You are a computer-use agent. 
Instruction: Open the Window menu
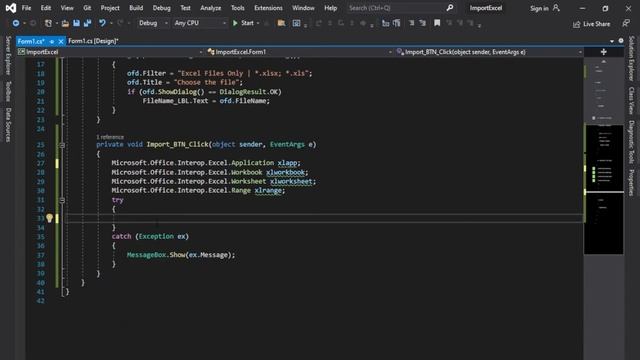[303, 8]
